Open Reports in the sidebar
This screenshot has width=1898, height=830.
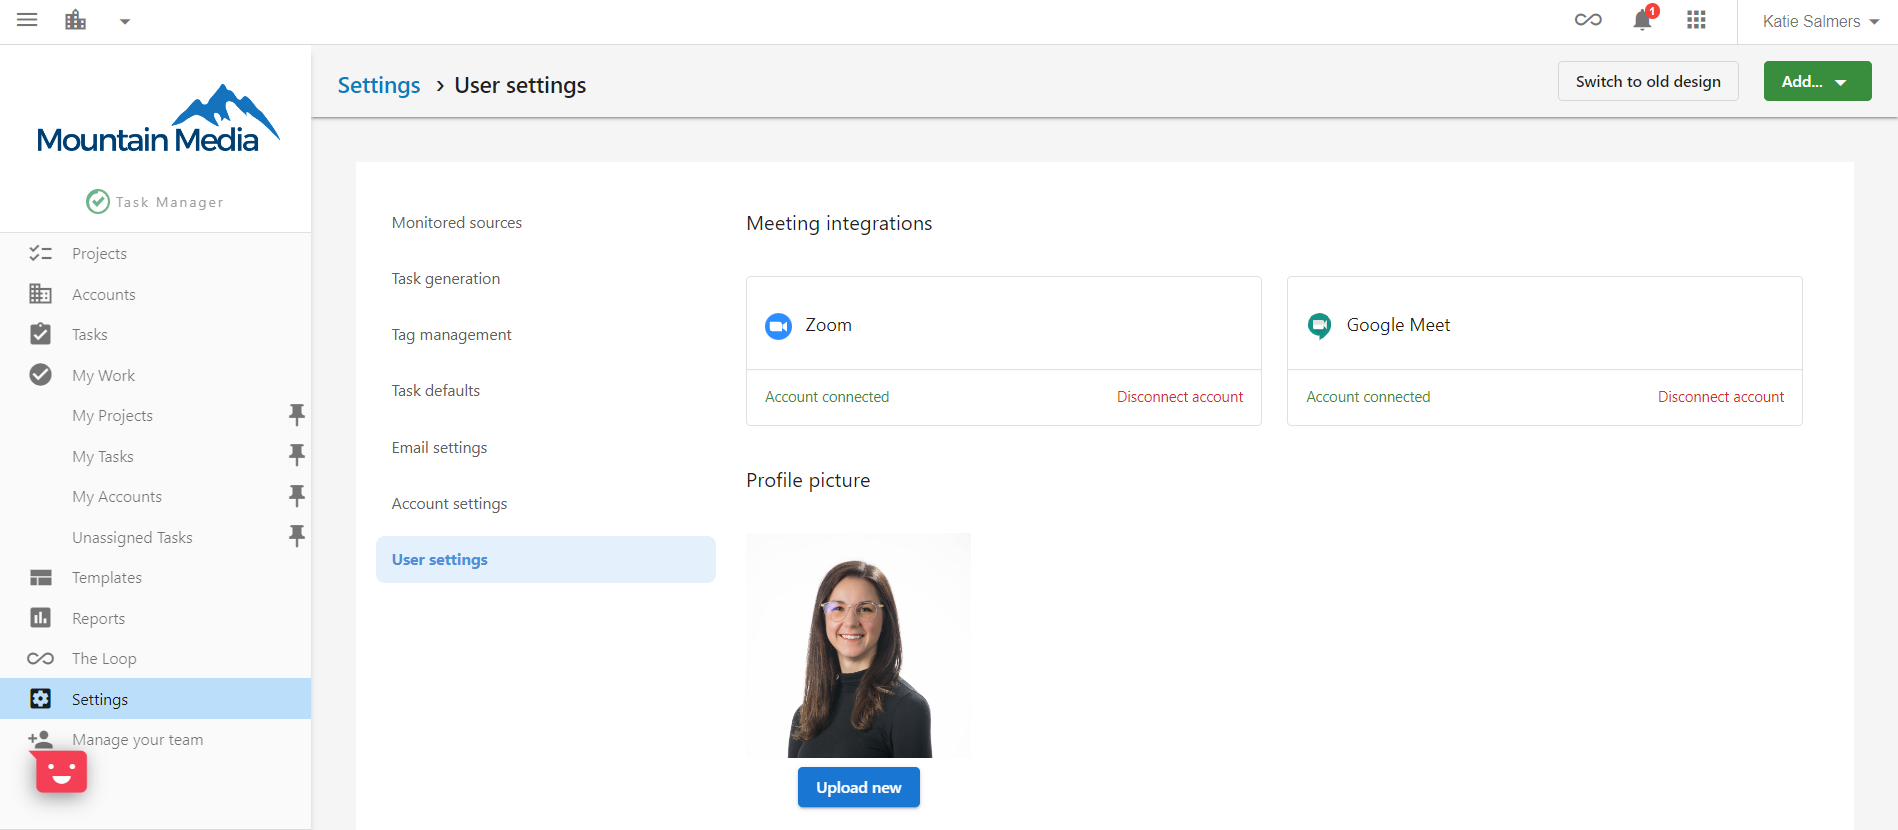tap(99, 619)
